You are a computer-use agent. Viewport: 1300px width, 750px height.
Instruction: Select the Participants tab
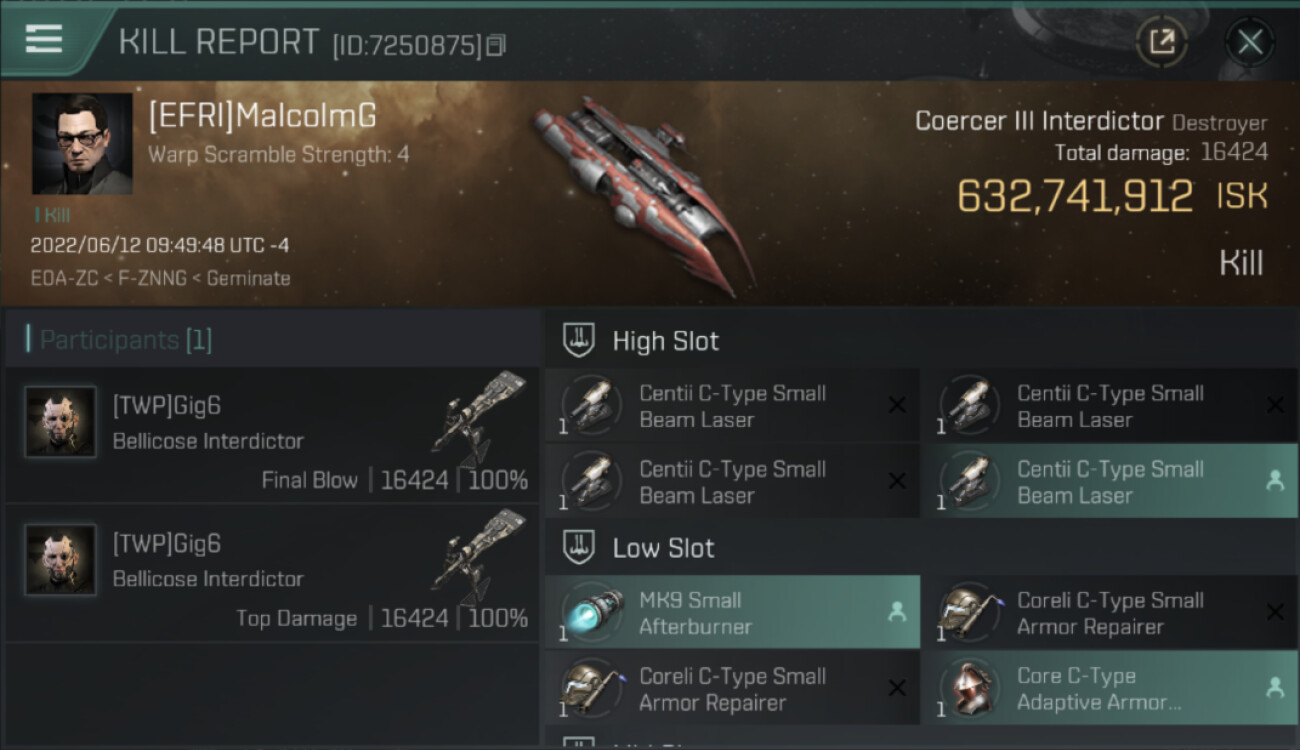tap(125, 340)
